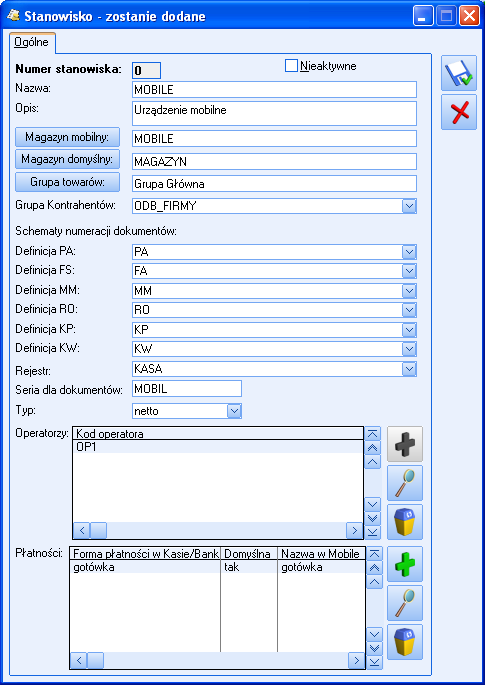This screenshot has height=685, width=485.
Task: Click the Nazwa w Mobile column header
Action: click(321, 554)
